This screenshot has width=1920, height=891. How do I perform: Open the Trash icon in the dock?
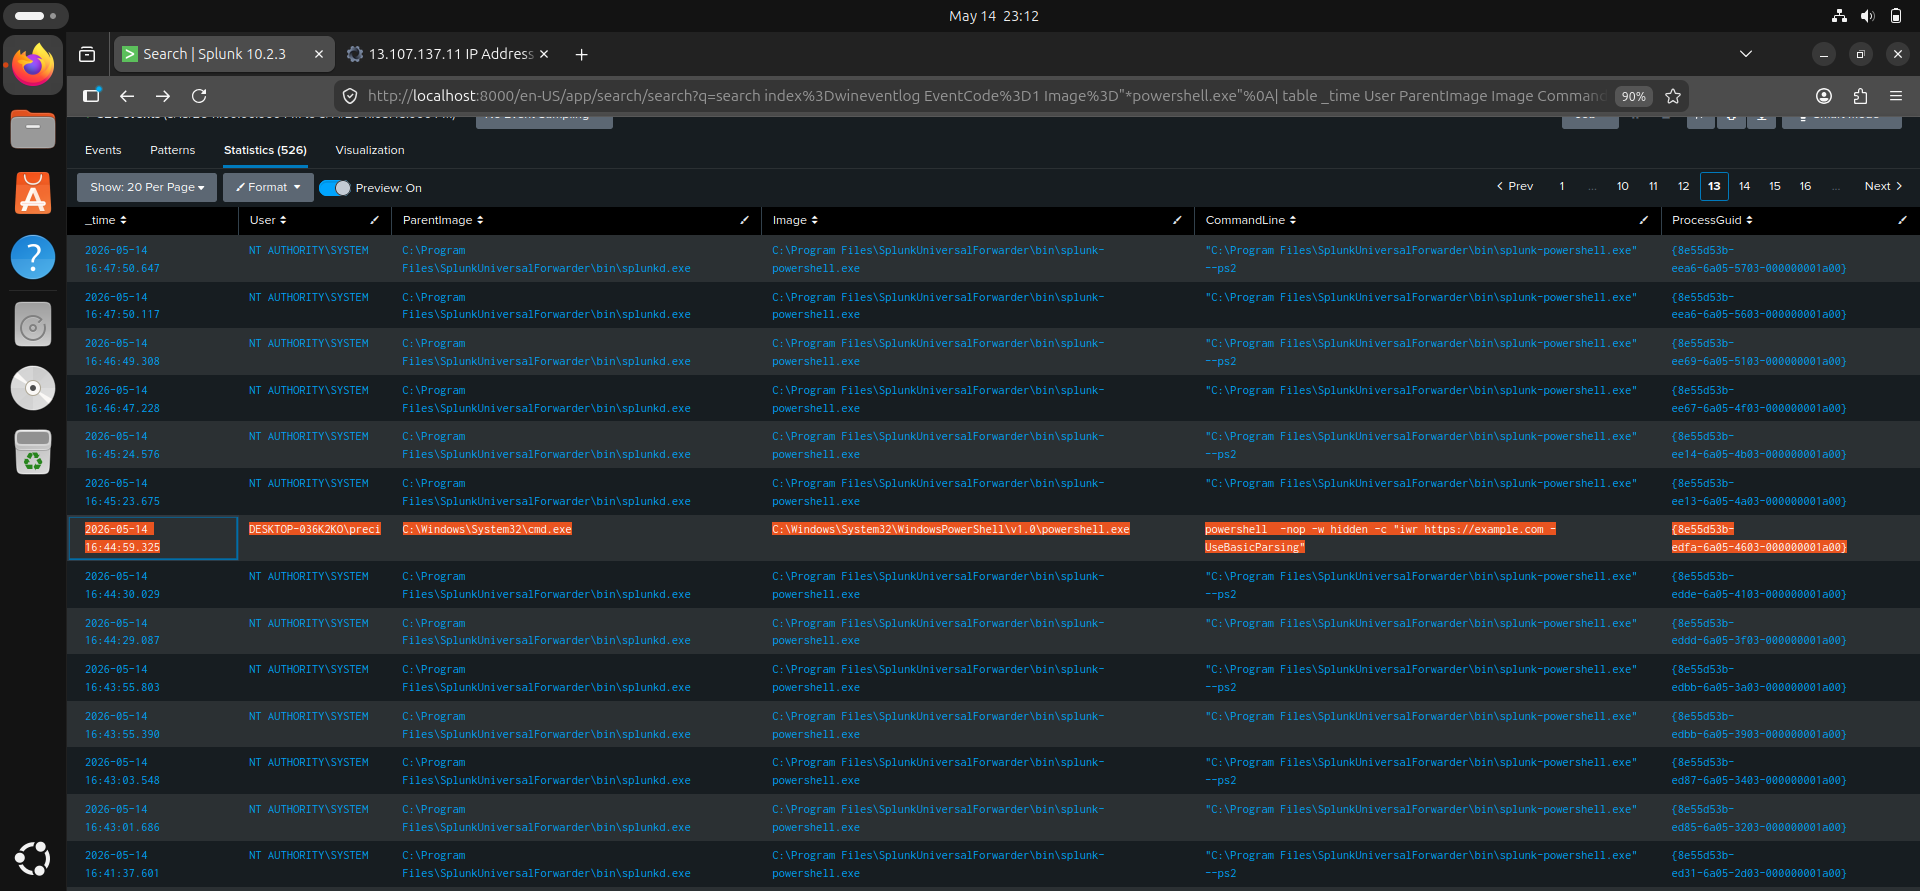(33, 452)
